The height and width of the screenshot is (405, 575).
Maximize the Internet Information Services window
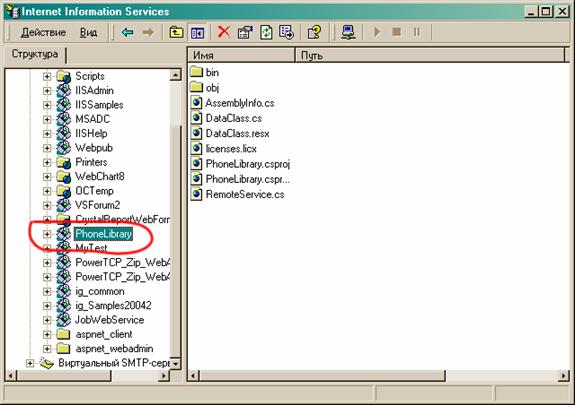pyautogui.click(x=546, y=11)
